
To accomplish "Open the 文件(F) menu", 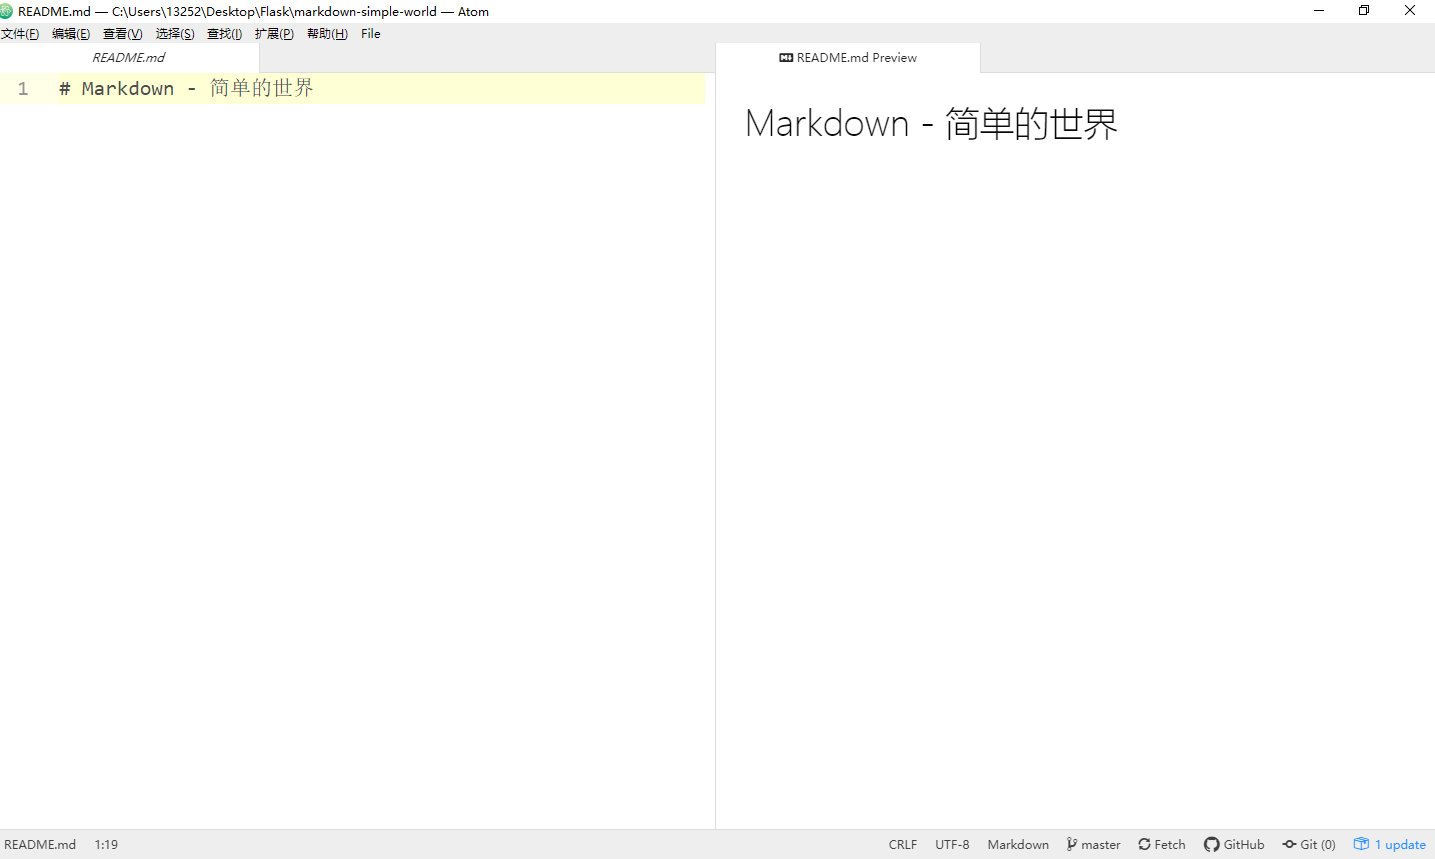I will 20,34.
